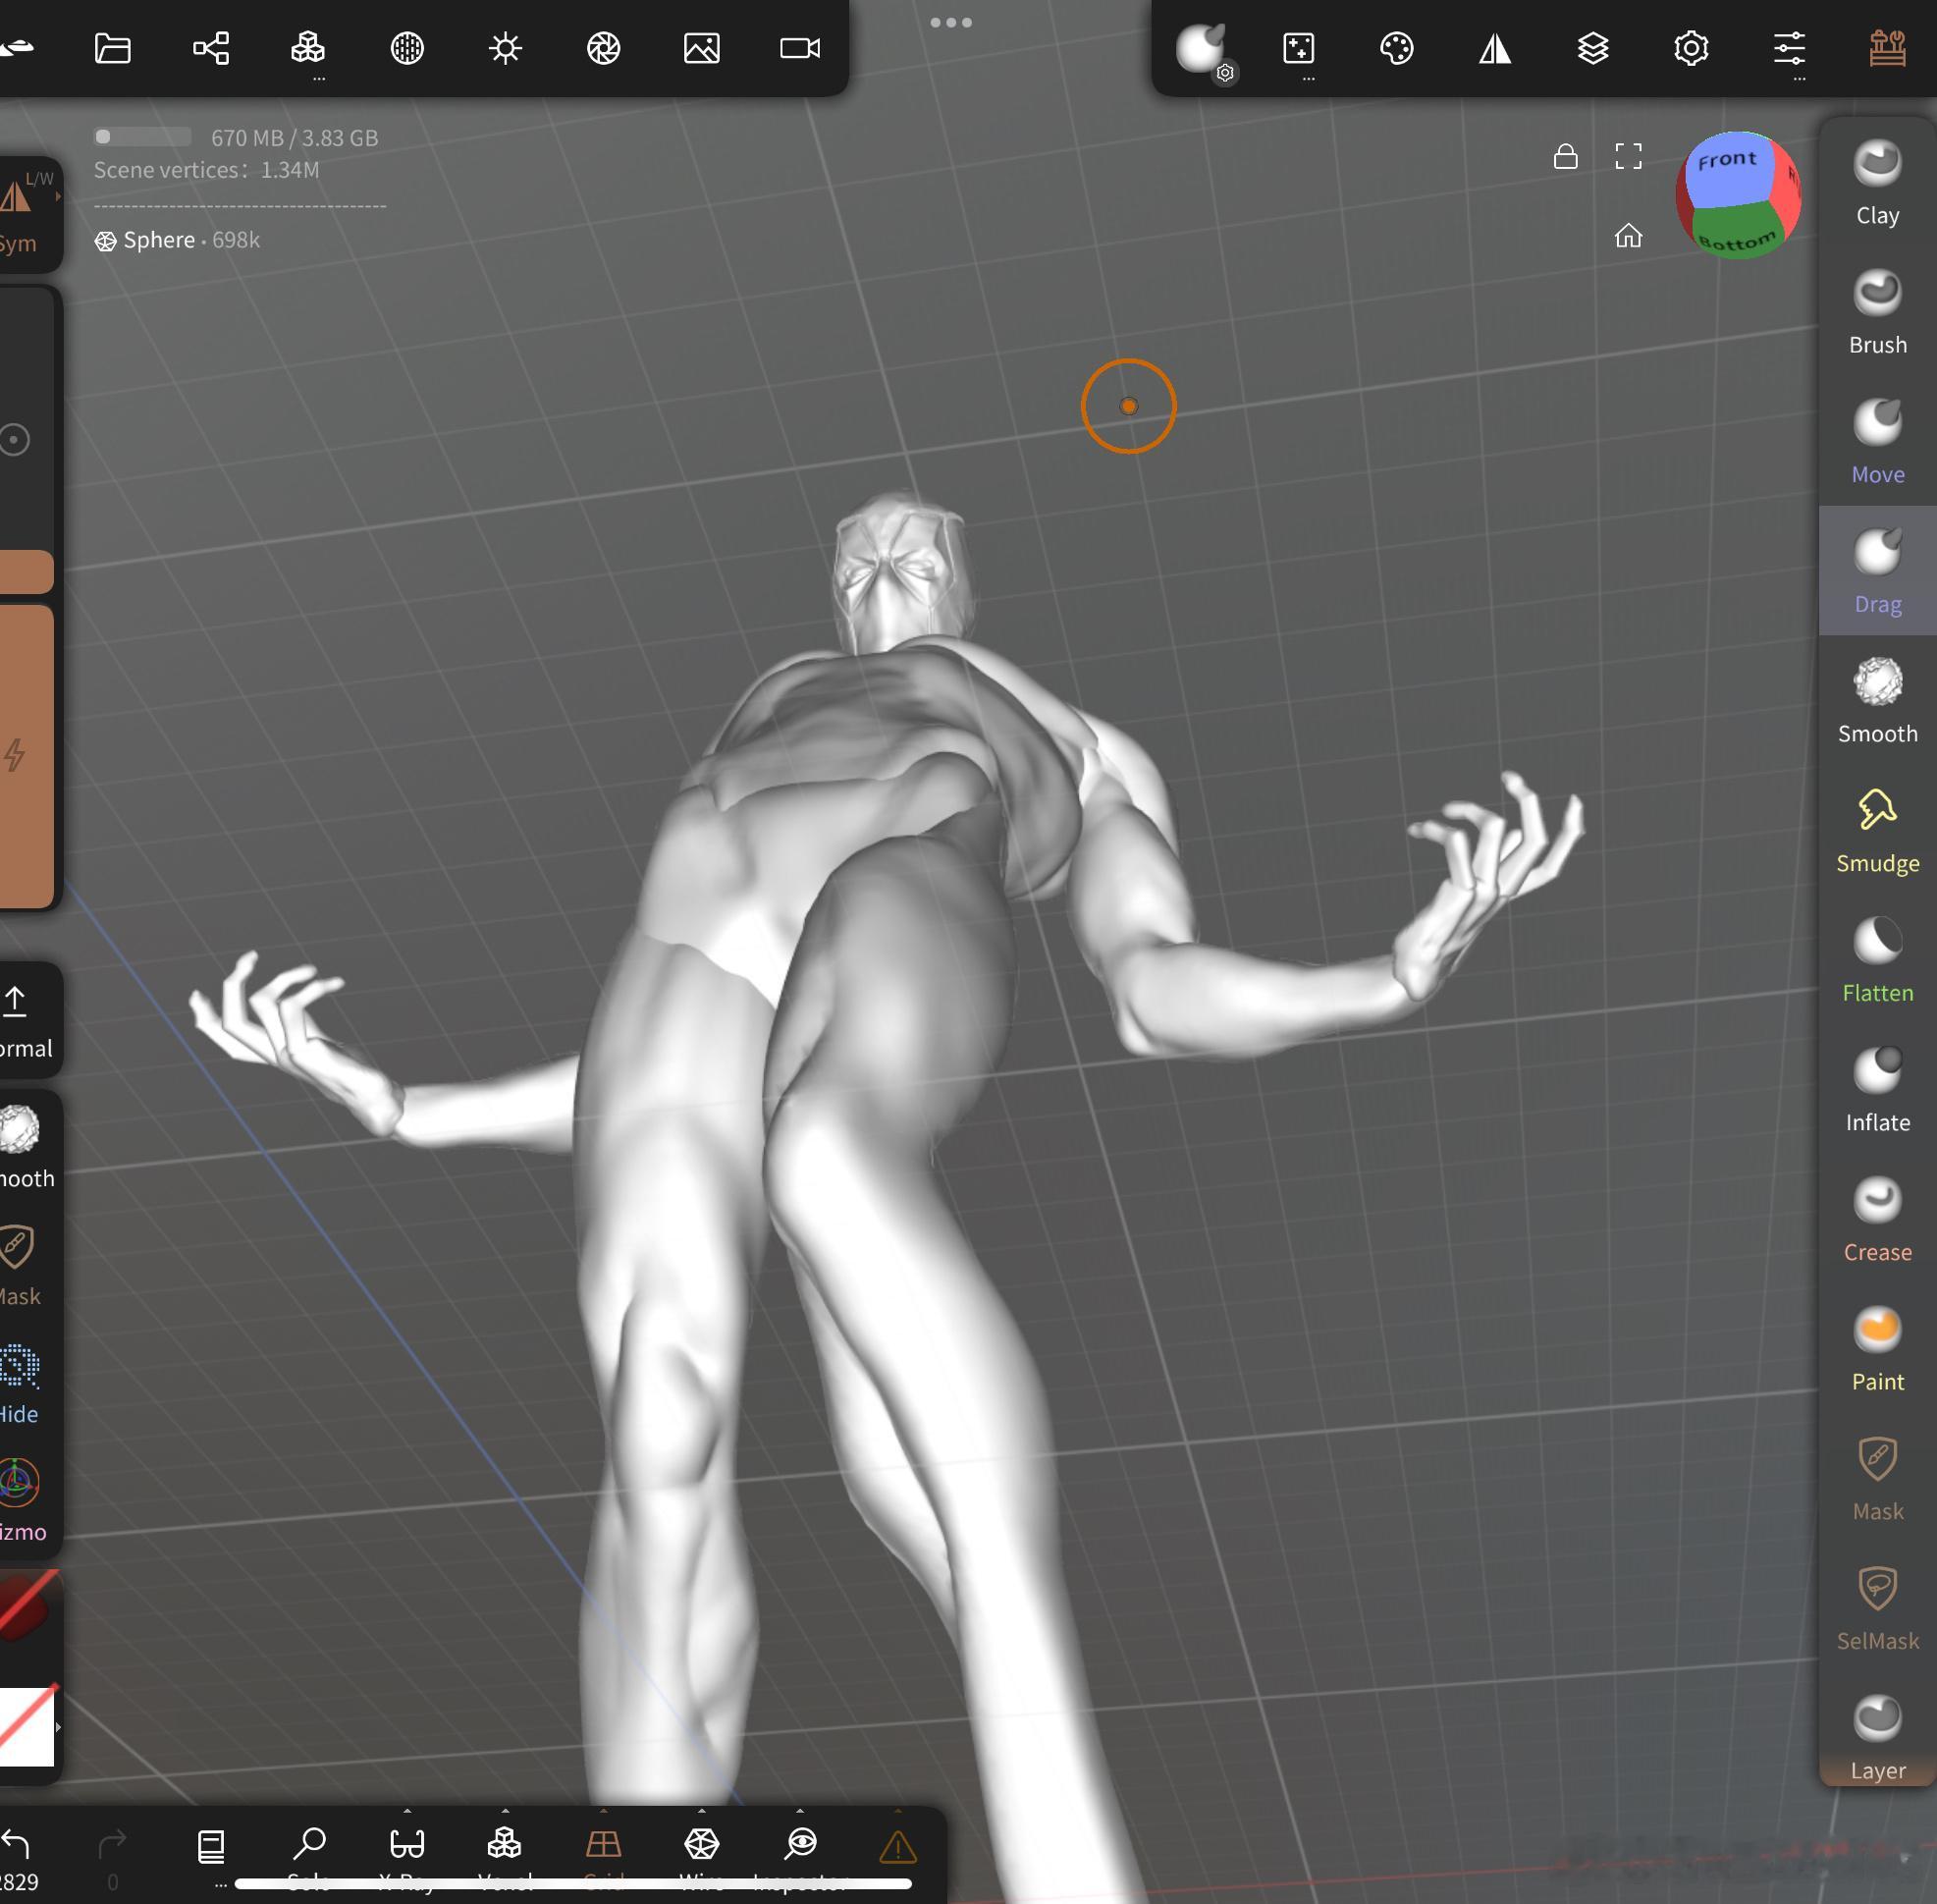The image size is (1937, 1904).
Task: Open the Post Process aperture menu
Action: (603, 48)
